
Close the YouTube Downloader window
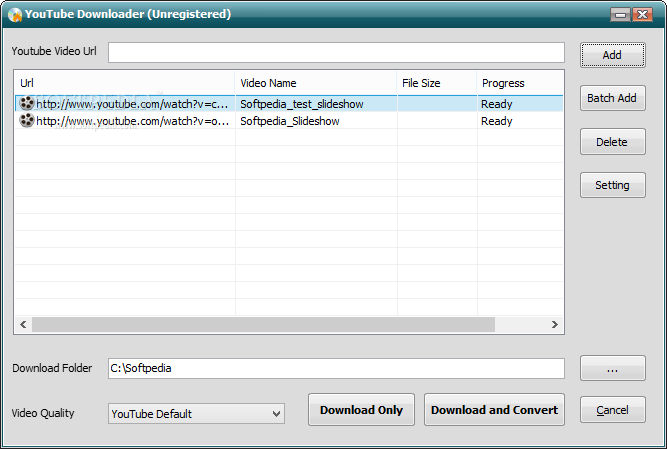pyautogui.click(x=642, y=15)
